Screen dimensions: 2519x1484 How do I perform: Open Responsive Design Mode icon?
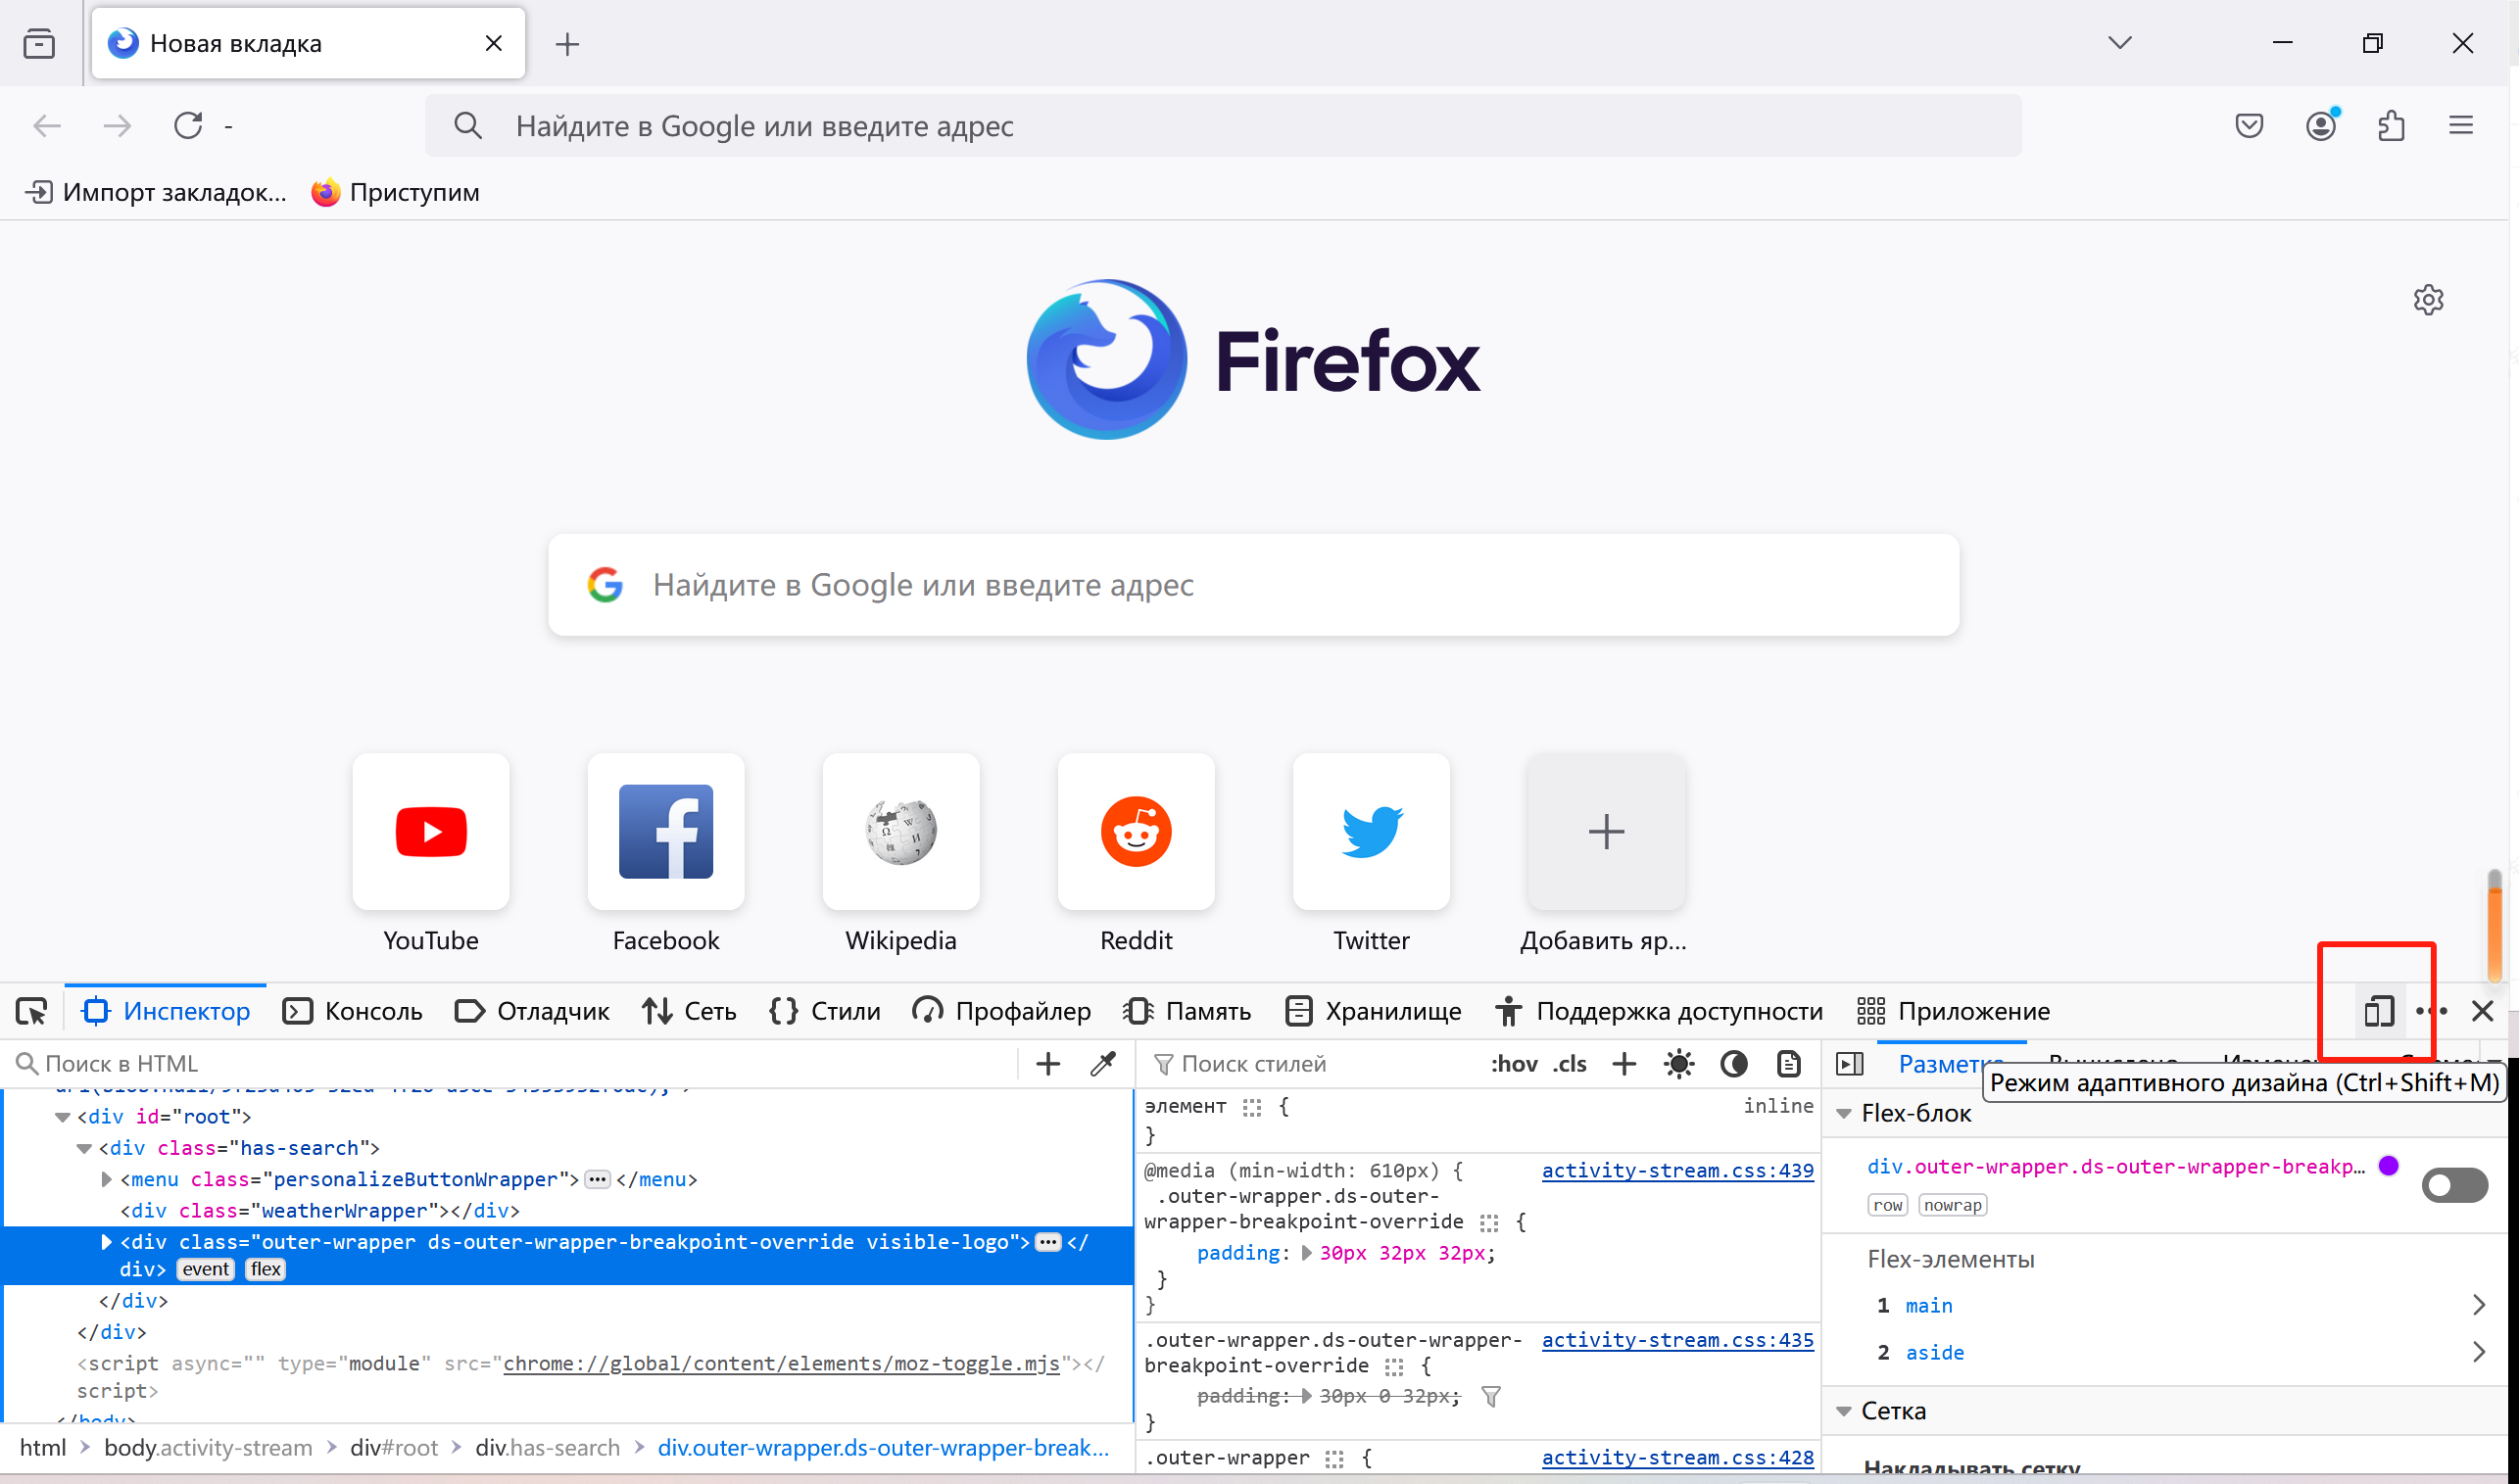pyautogui.click(x=2378, y=1011)
